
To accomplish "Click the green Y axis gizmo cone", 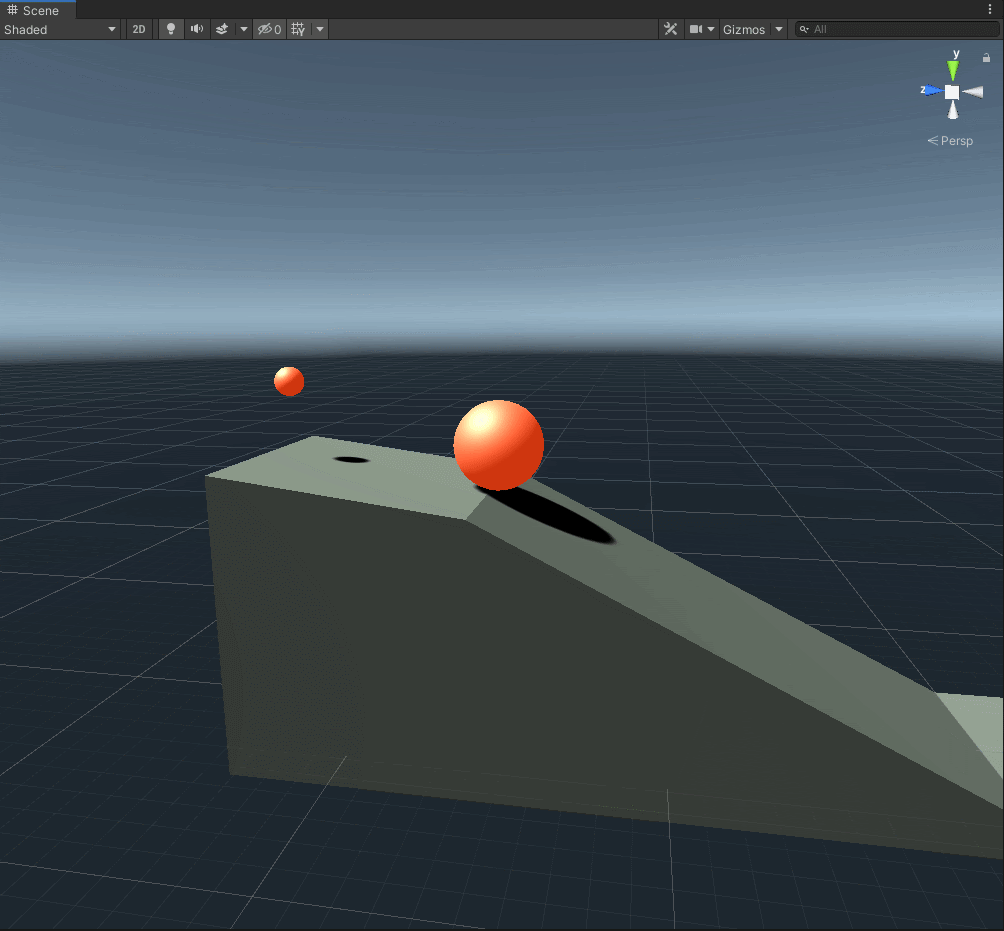I will (953, 69).
